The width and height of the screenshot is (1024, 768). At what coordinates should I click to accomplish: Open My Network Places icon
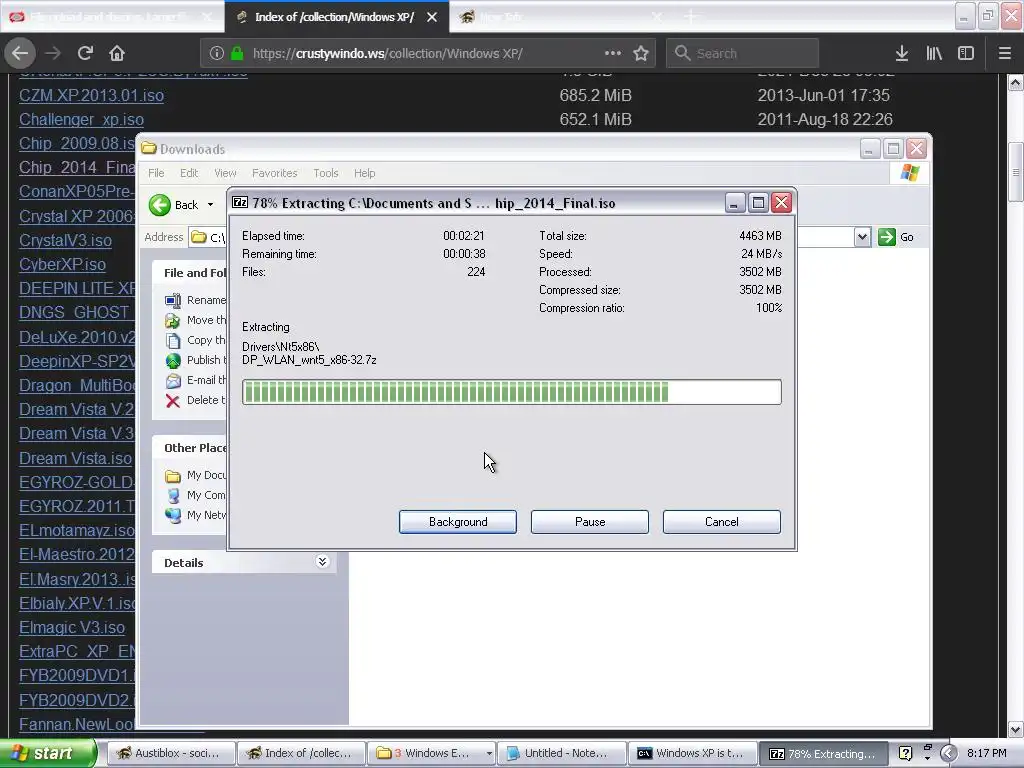pos(173,515)
